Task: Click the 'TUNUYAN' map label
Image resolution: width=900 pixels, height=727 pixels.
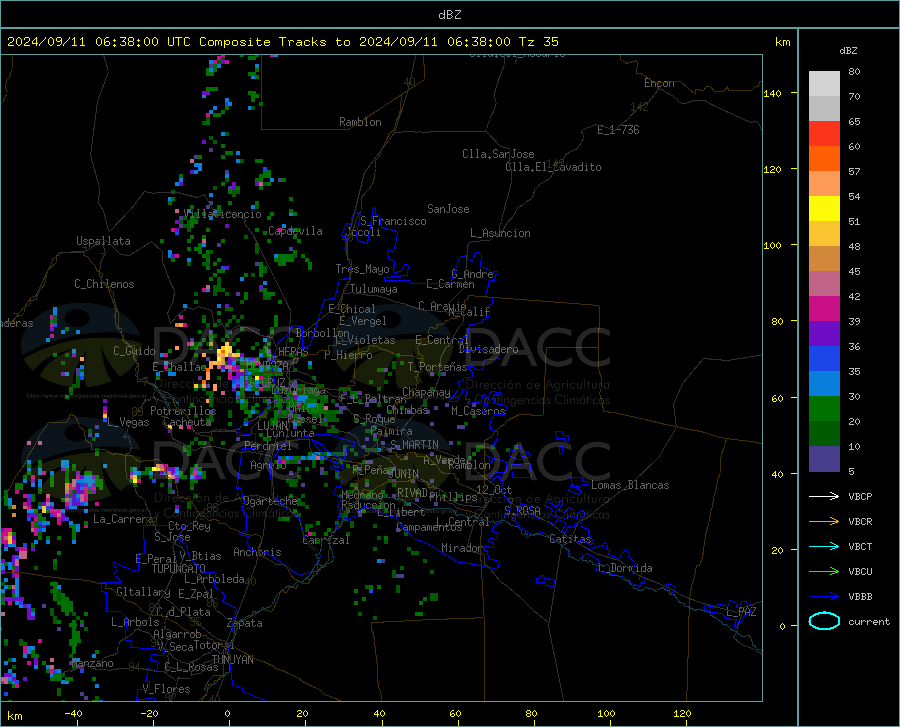Action: point(232,660)
